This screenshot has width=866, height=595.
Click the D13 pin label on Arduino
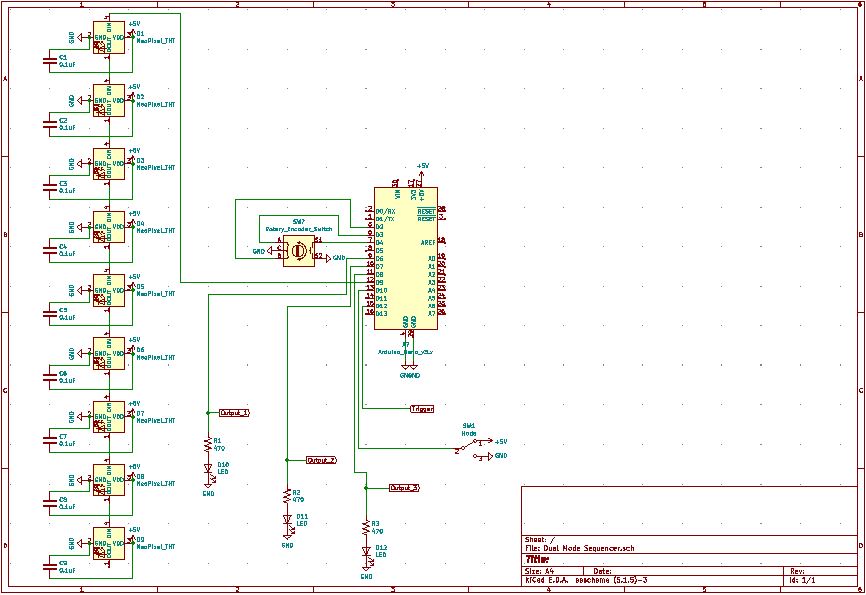coord(381,314)
